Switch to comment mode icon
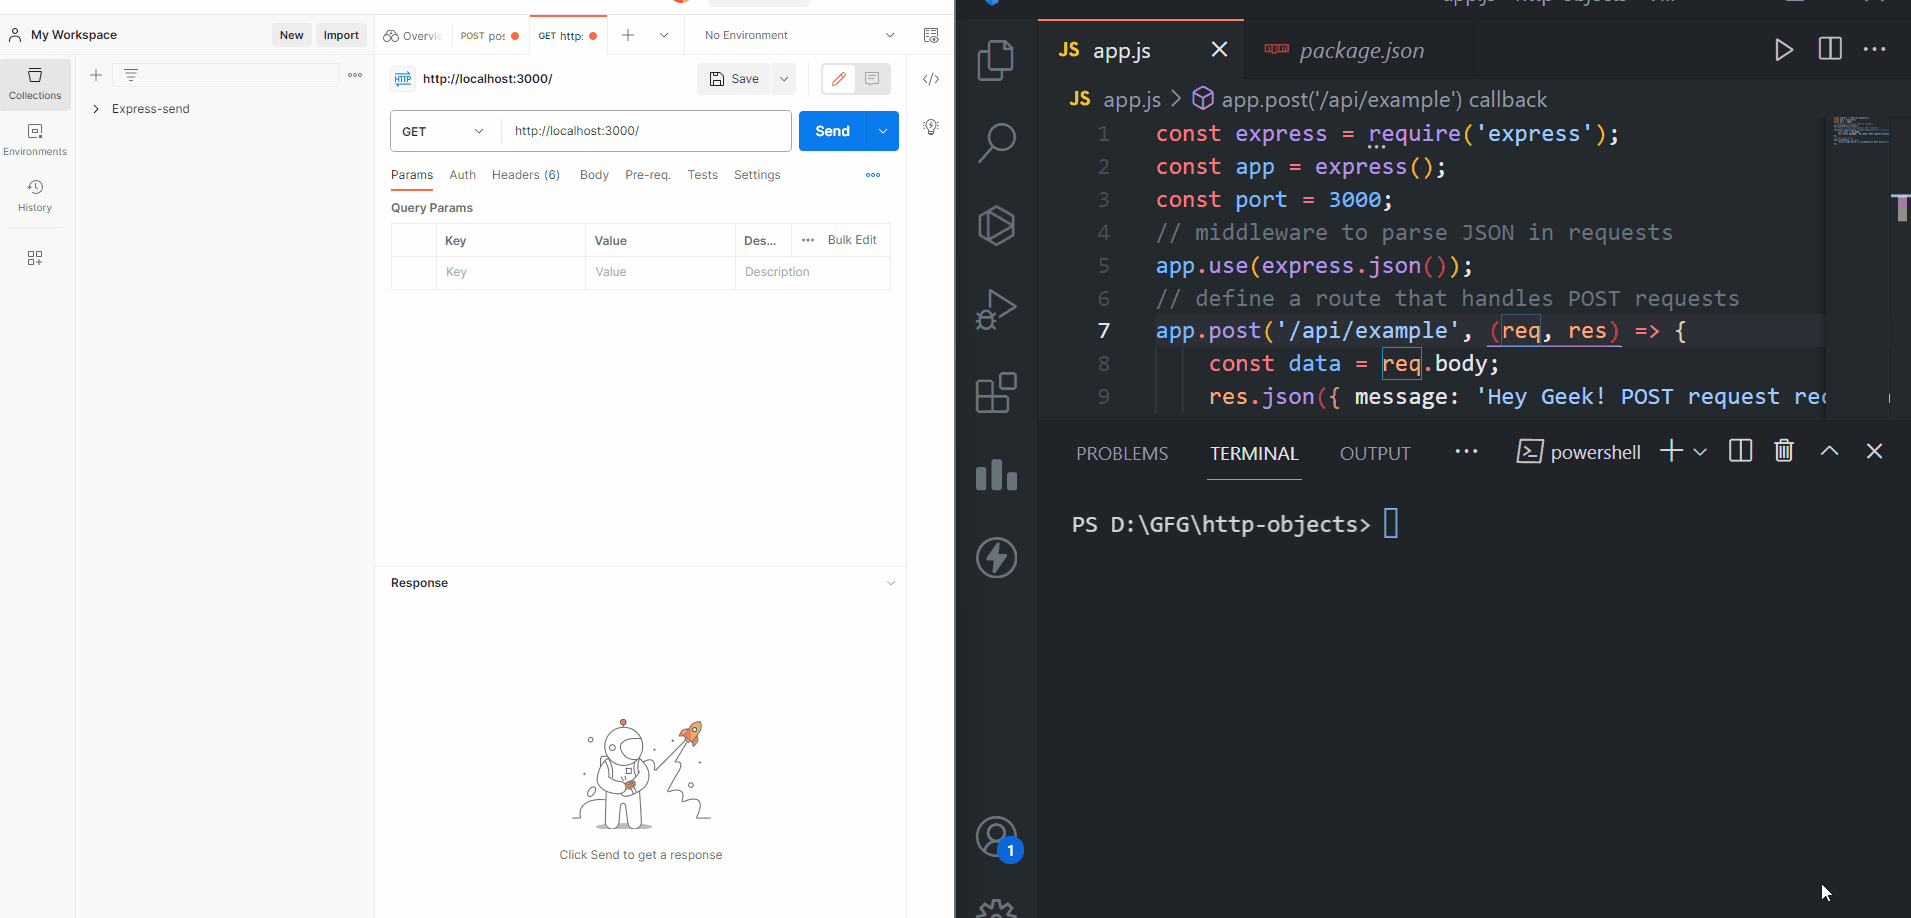This screenshot has width=1911, height=918. coord(872,79)
